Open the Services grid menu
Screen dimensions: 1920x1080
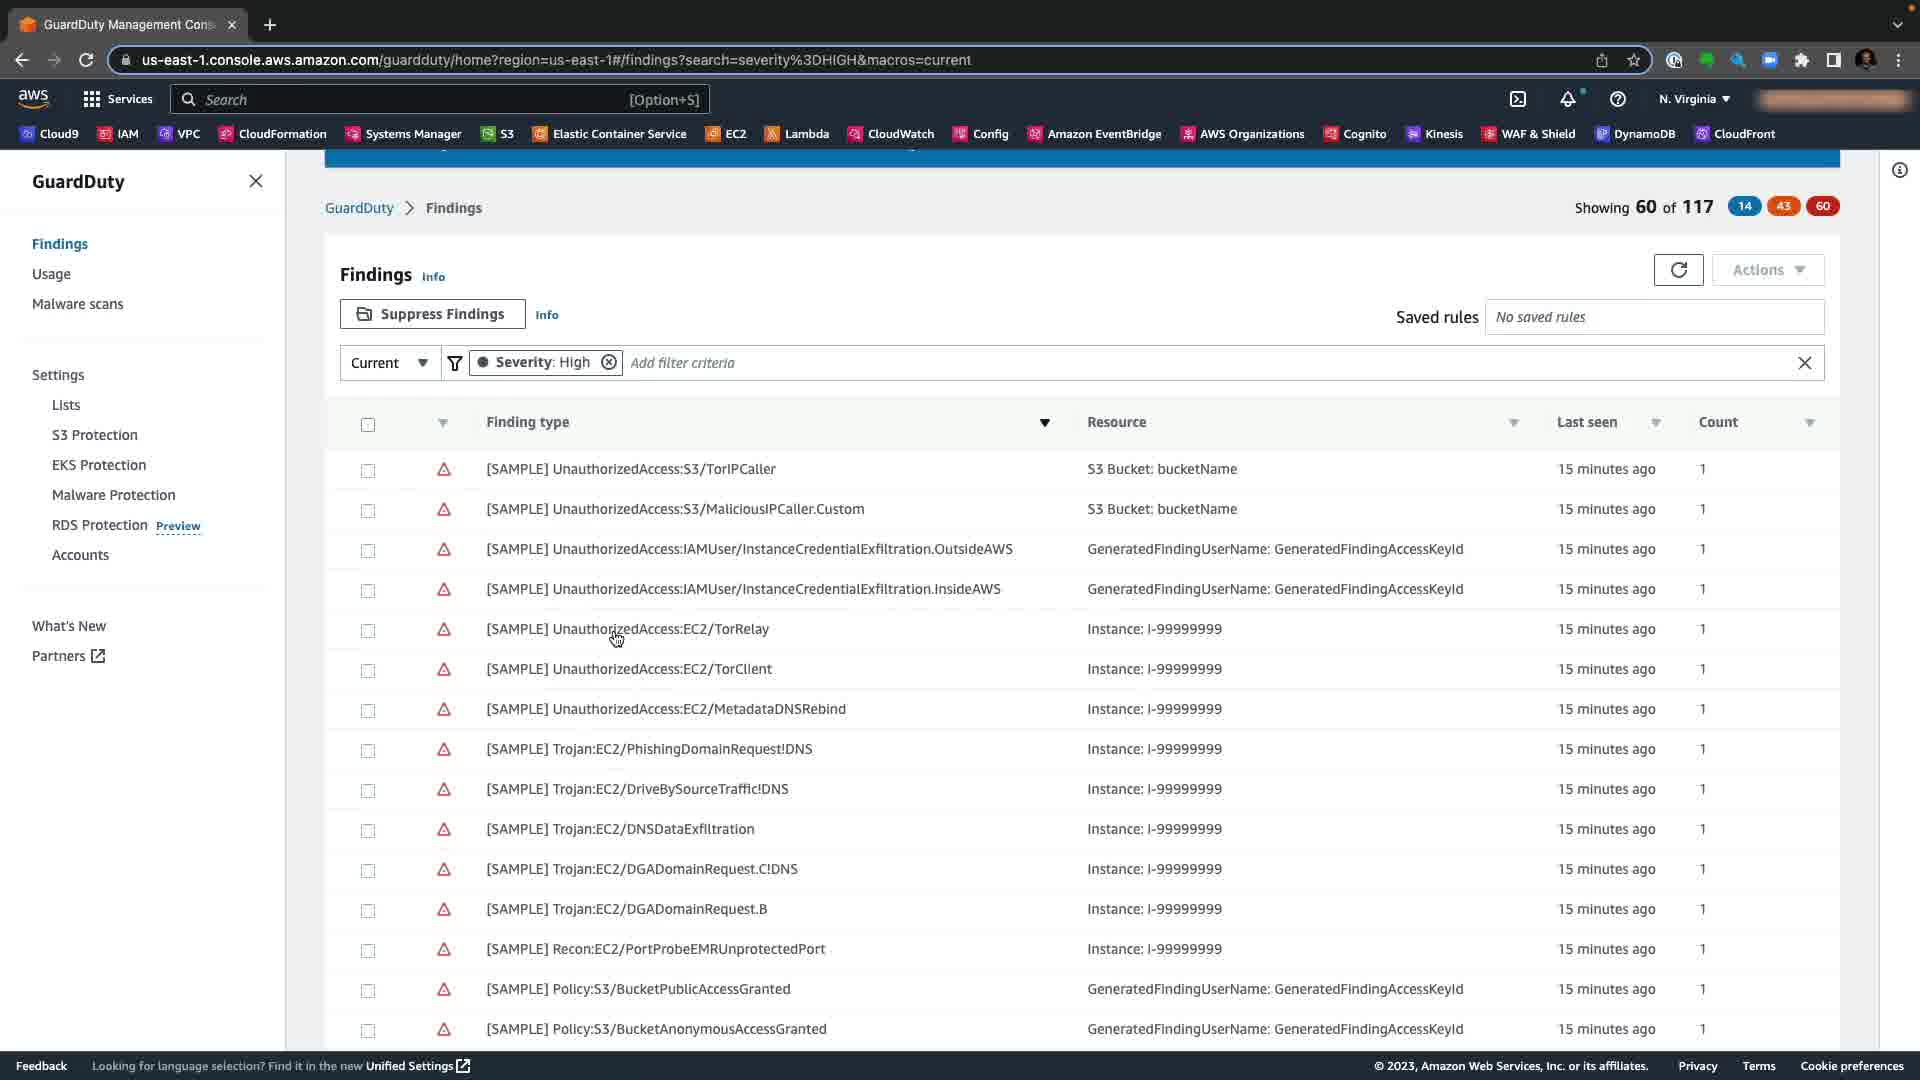click(x=118, y=99)
